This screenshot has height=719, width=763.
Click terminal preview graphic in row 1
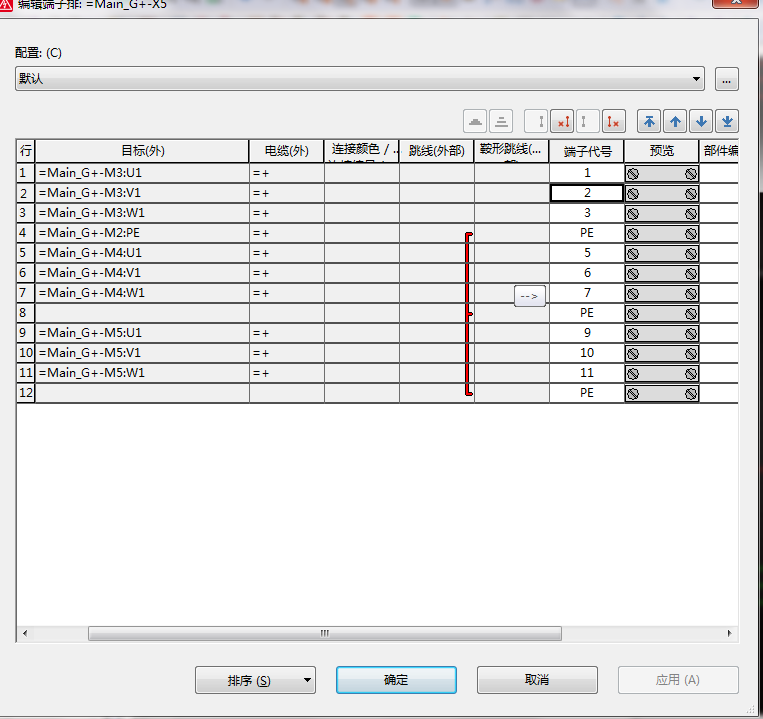coord(662,174)
